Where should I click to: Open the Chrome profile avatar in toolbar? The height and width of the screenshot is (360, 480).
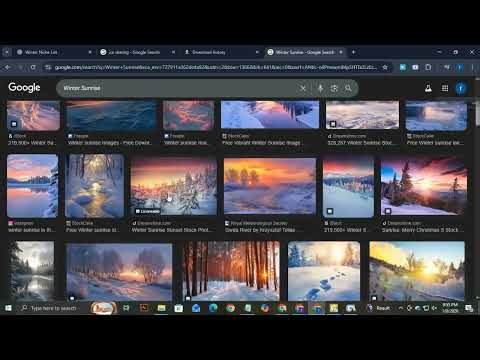(x=460, y=67)
